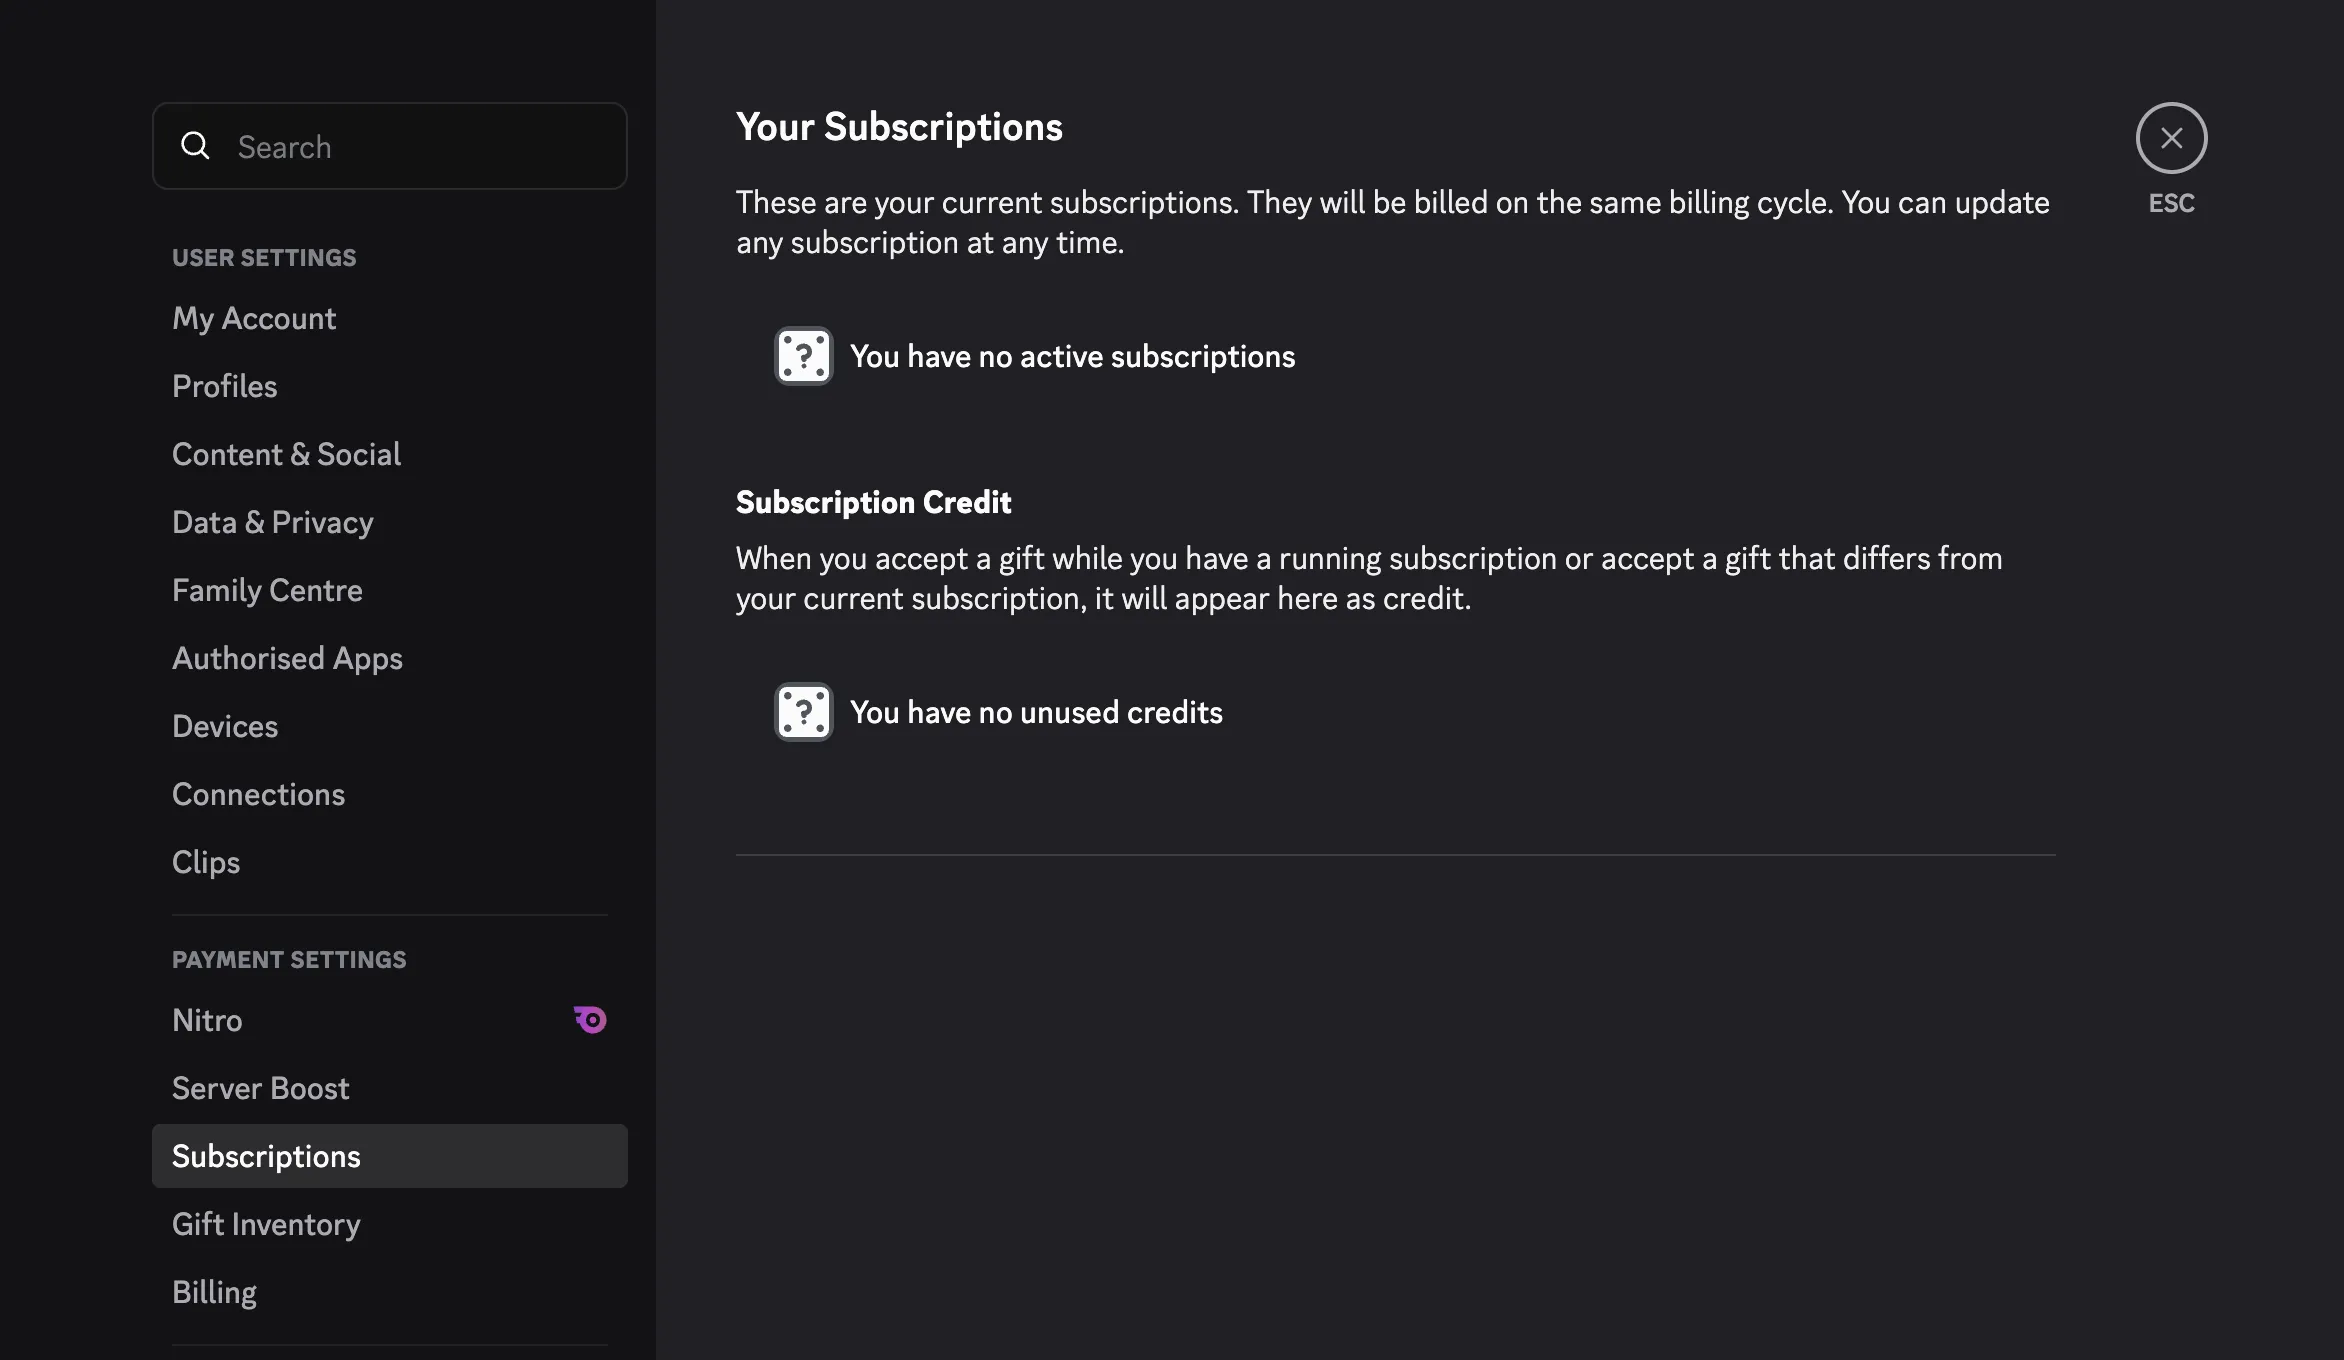The width and height of the screenshot is (2344, 1360).
Task: Select the Subscriptions settings entry
Action: [266, 1156]
